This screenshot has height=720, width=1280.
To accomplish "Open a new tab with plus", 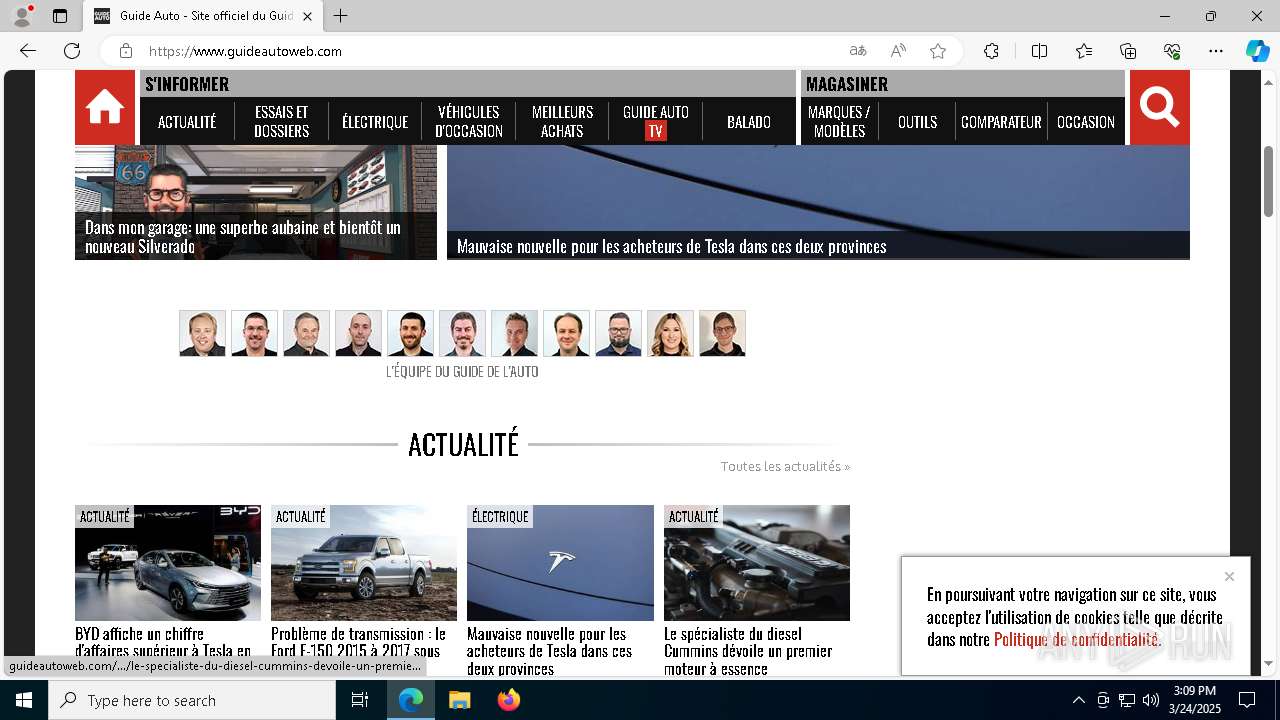I will point(341,16).
